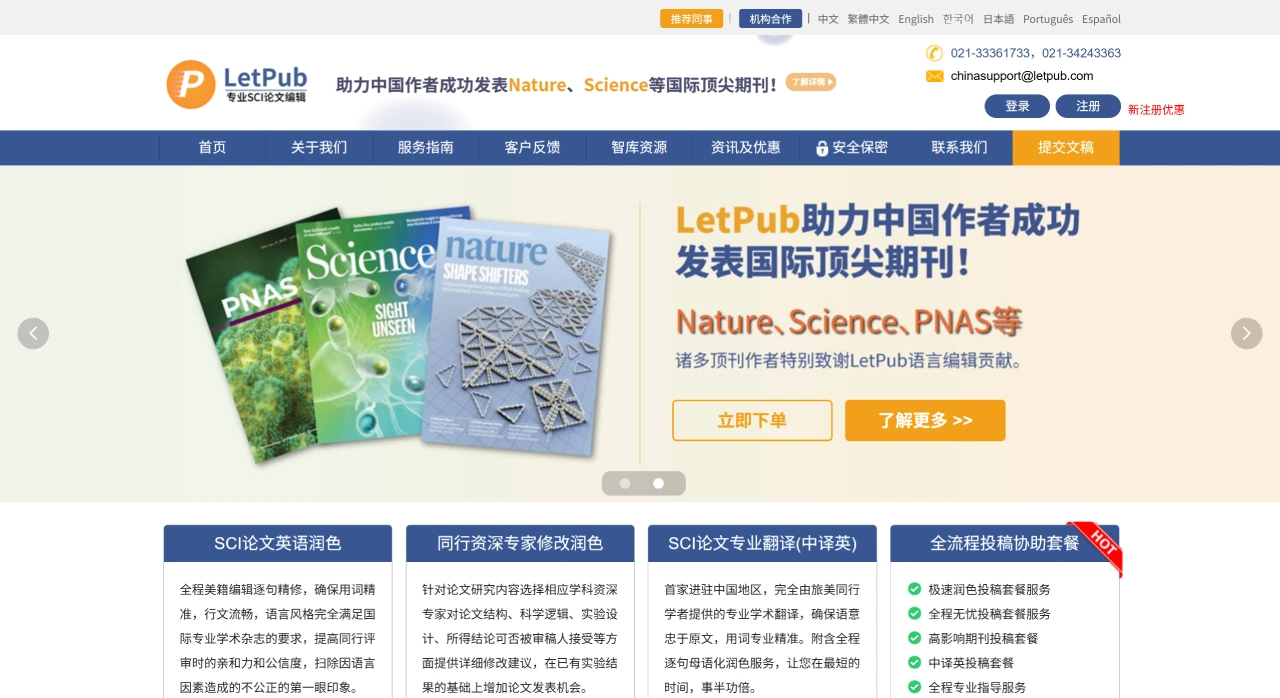Click green check icon beside 全程专业指导服务
The image size is (1280, 698).
(914, 687)
